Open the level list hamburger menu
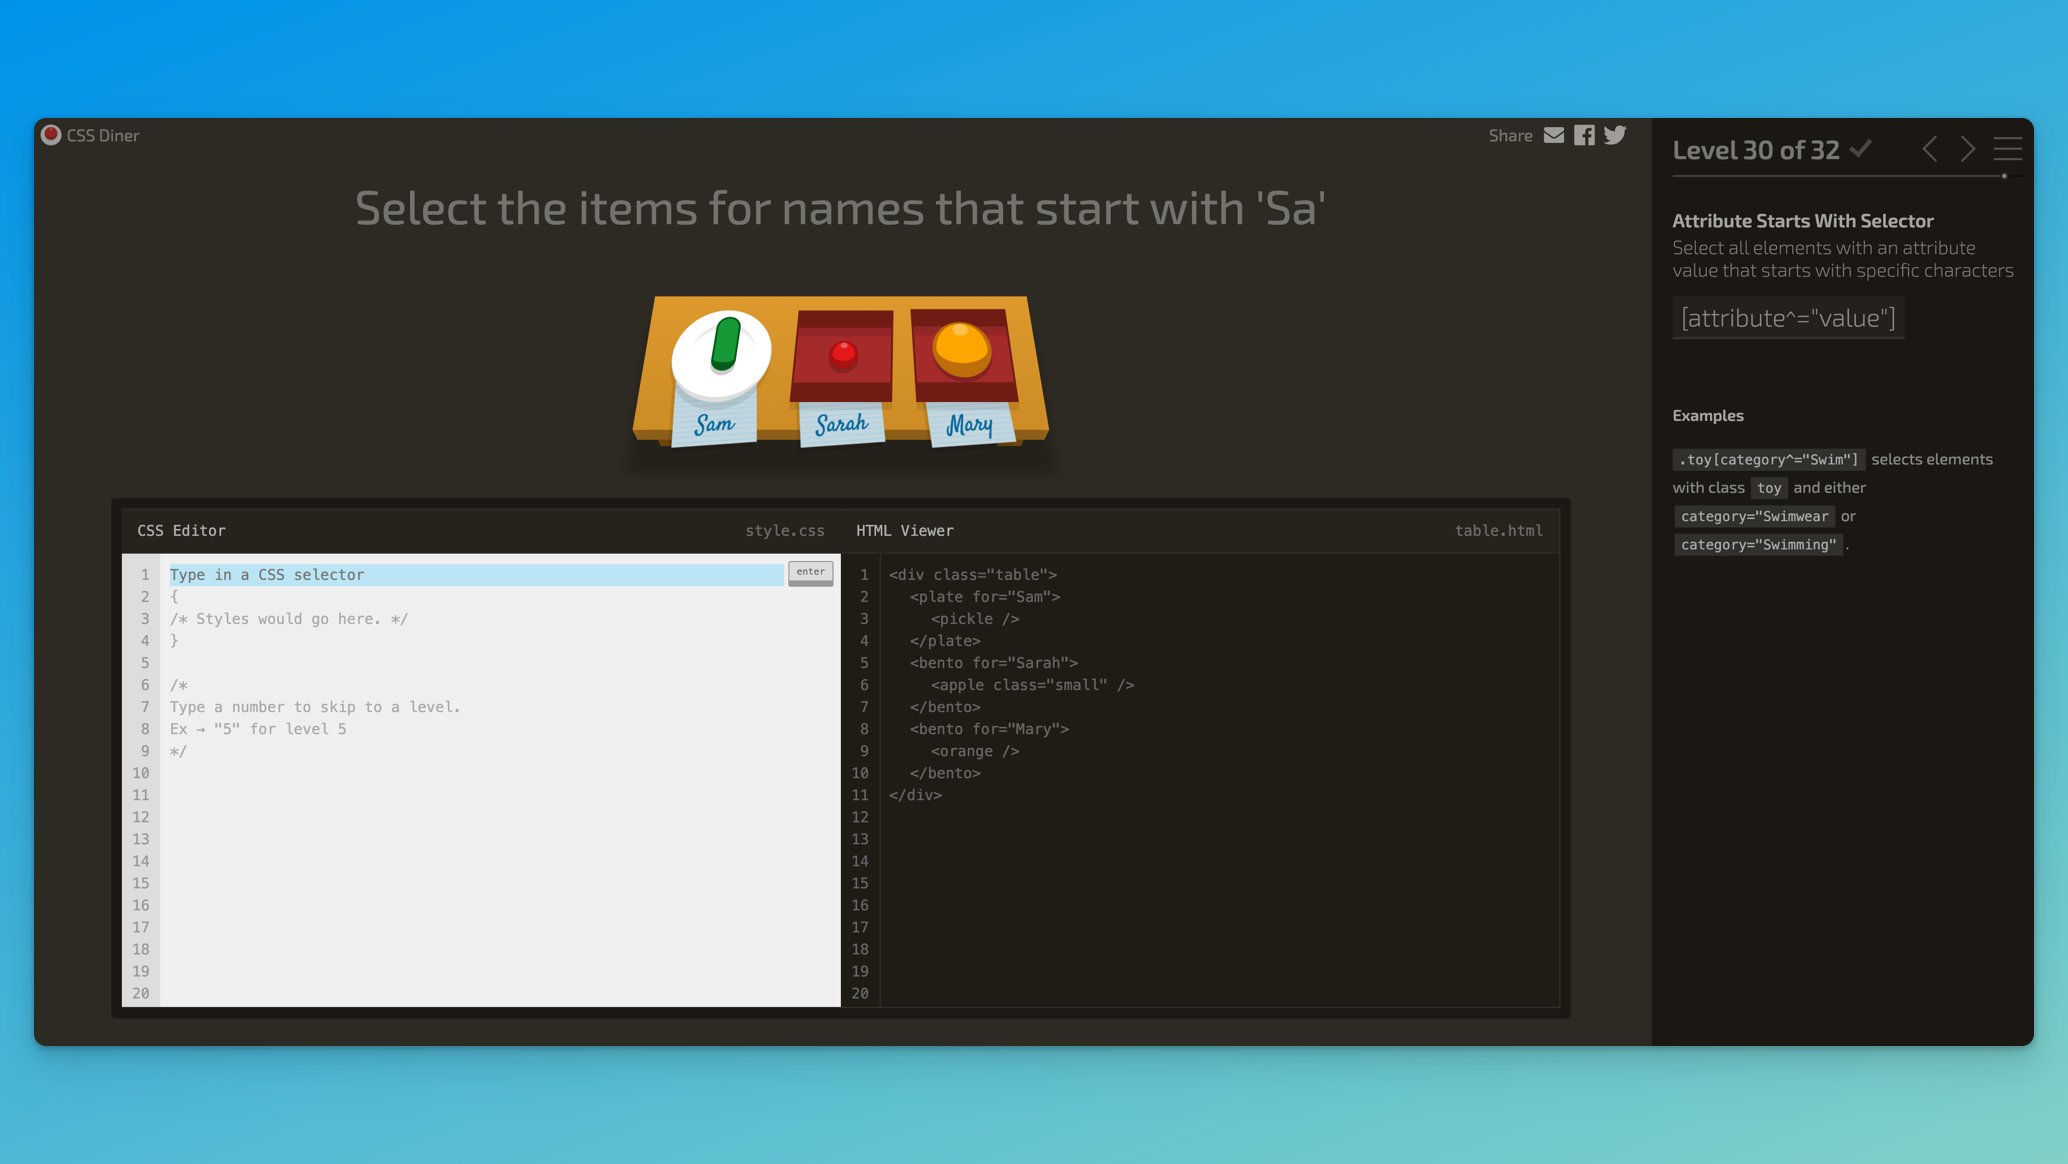Screen dimensions: 2068x1164 pos(2007,149)
